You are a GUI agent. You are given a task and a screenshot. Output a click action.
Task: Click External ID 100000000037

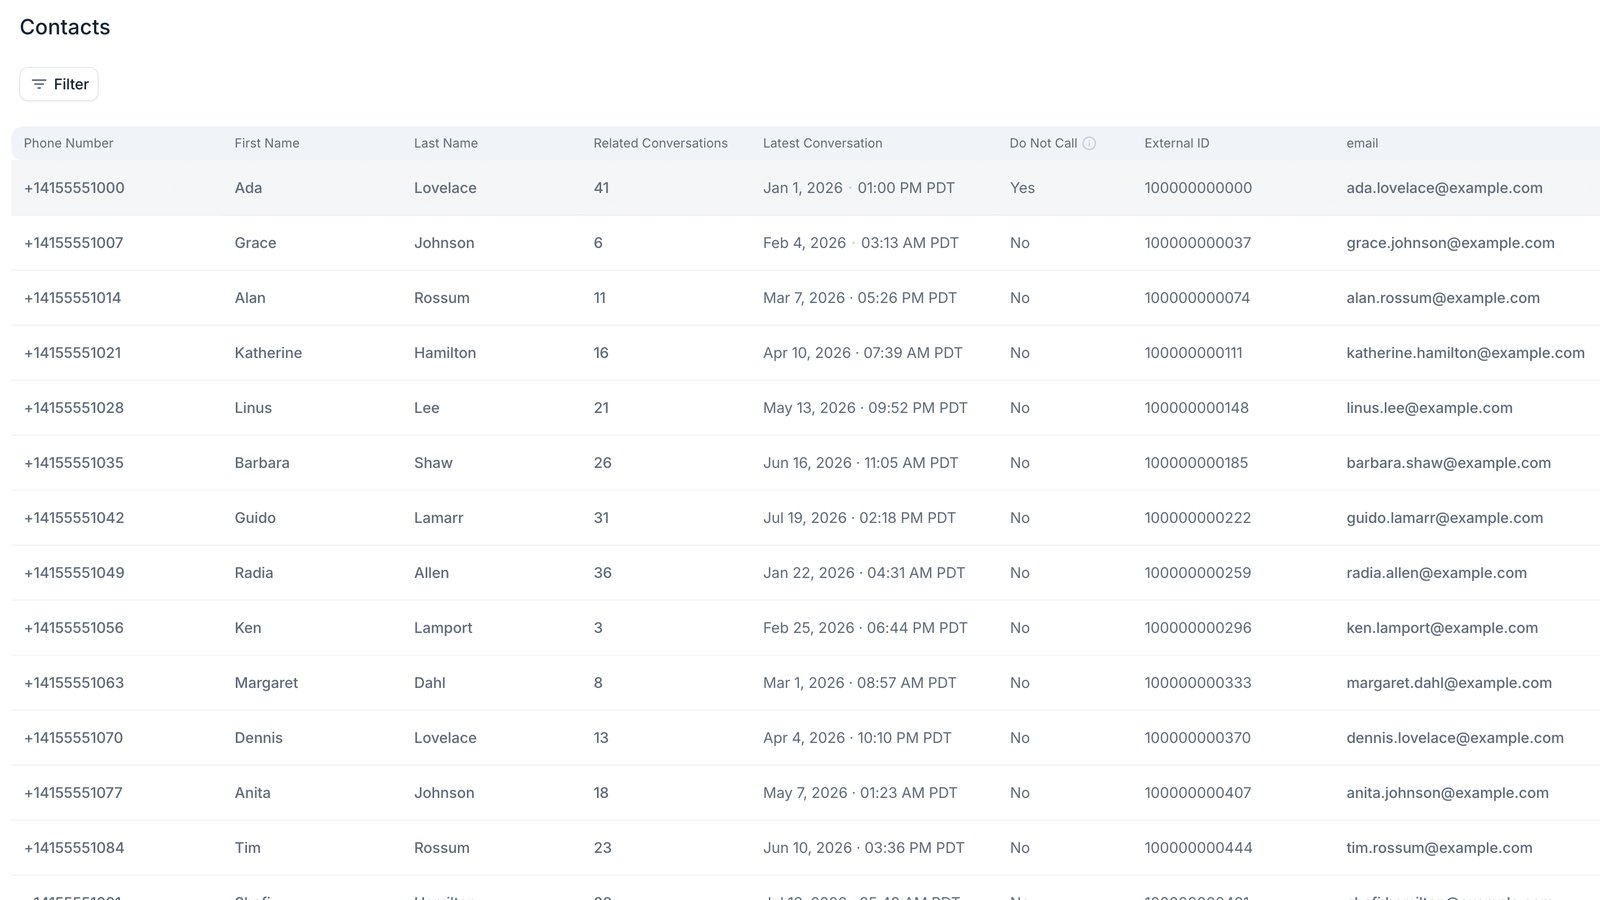[x=1198, y=243]
